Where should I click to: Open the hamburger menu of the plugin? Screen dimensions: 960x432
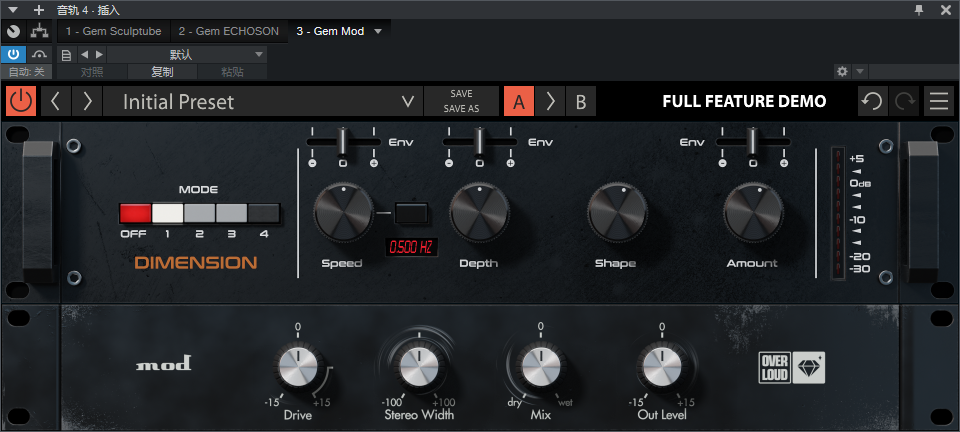(x=939, y=101)
